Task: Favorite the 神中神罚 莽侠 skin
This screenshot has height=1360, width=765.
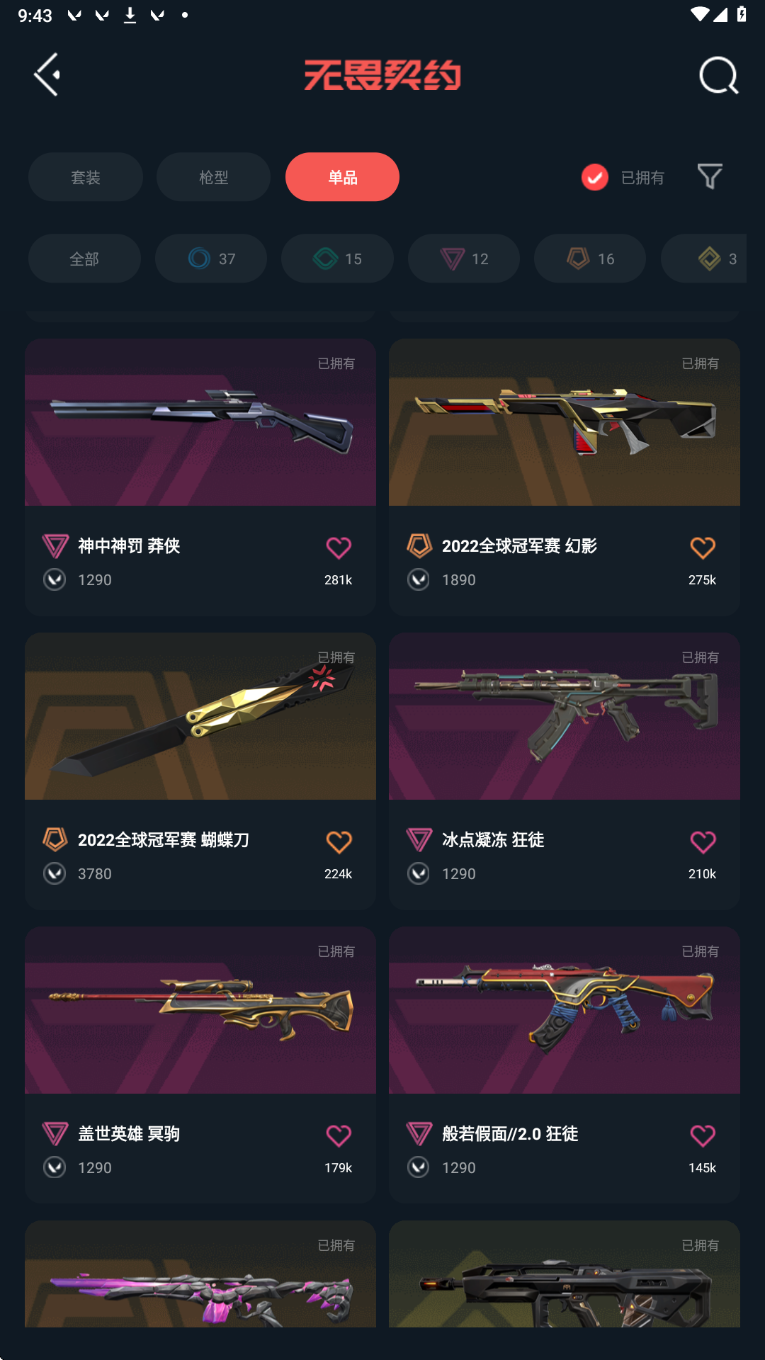Action: pos(339,547)
